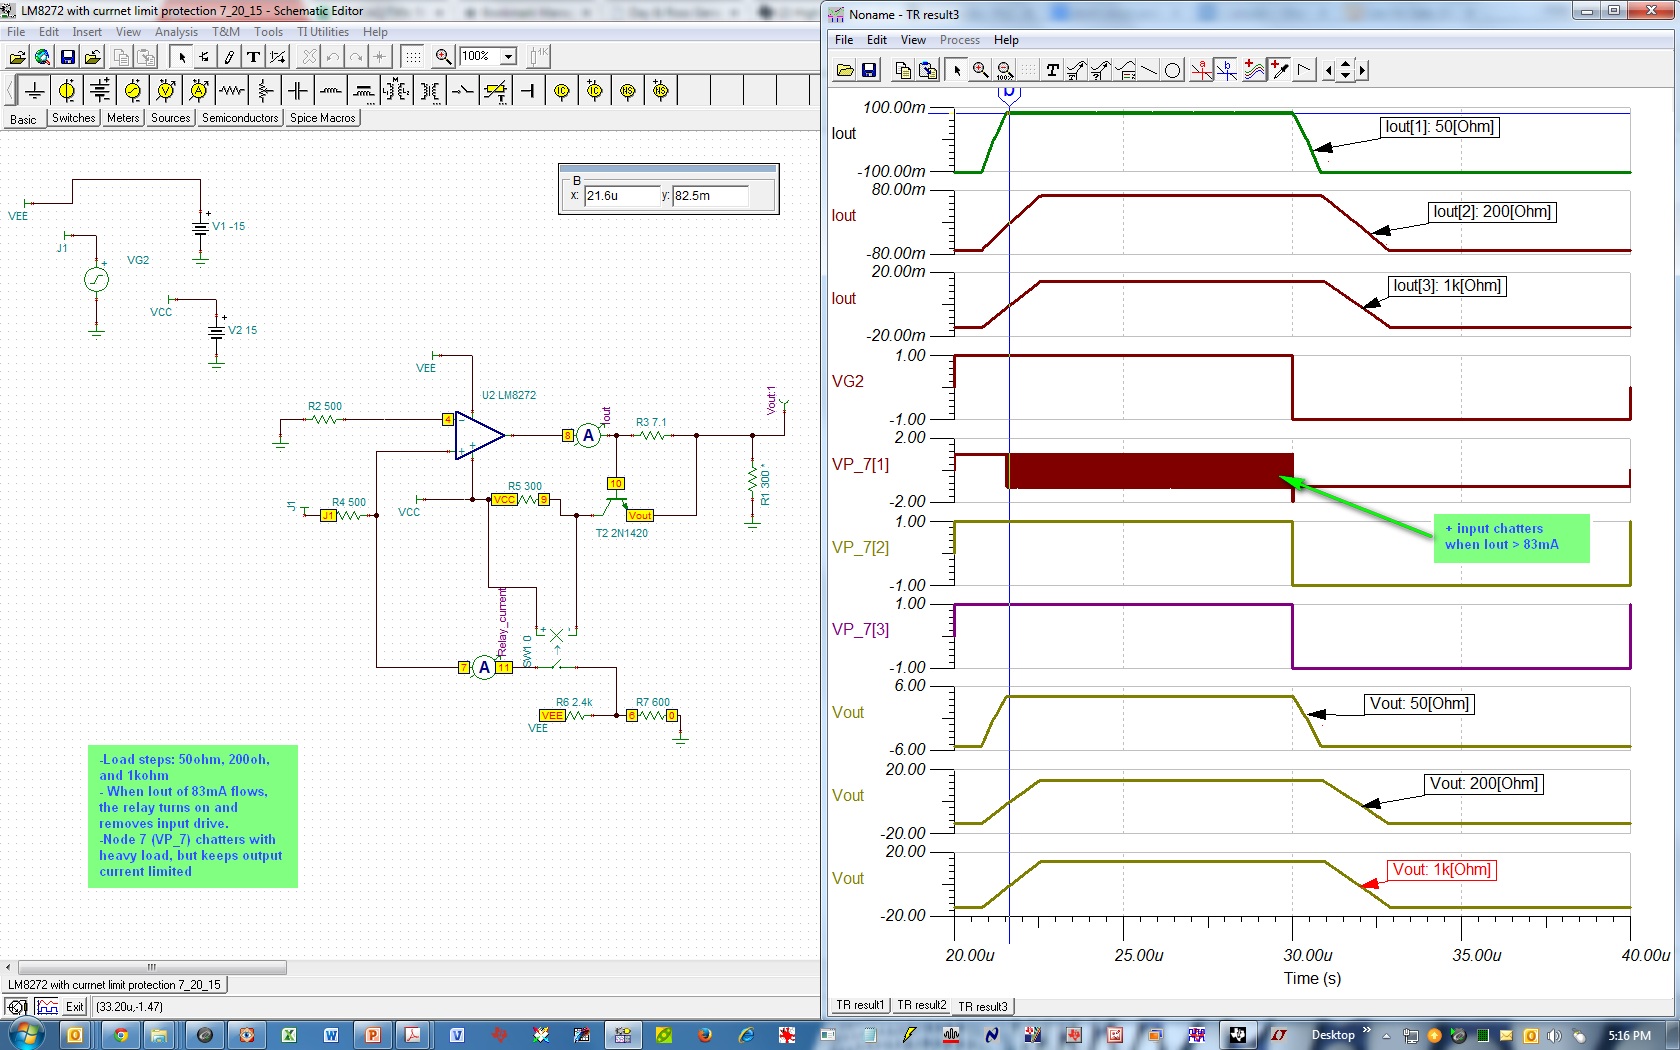This screenshot has height=1050, width=1680.
Task: Open the 100% zoom level dropdown
Action: click(508, 57)
